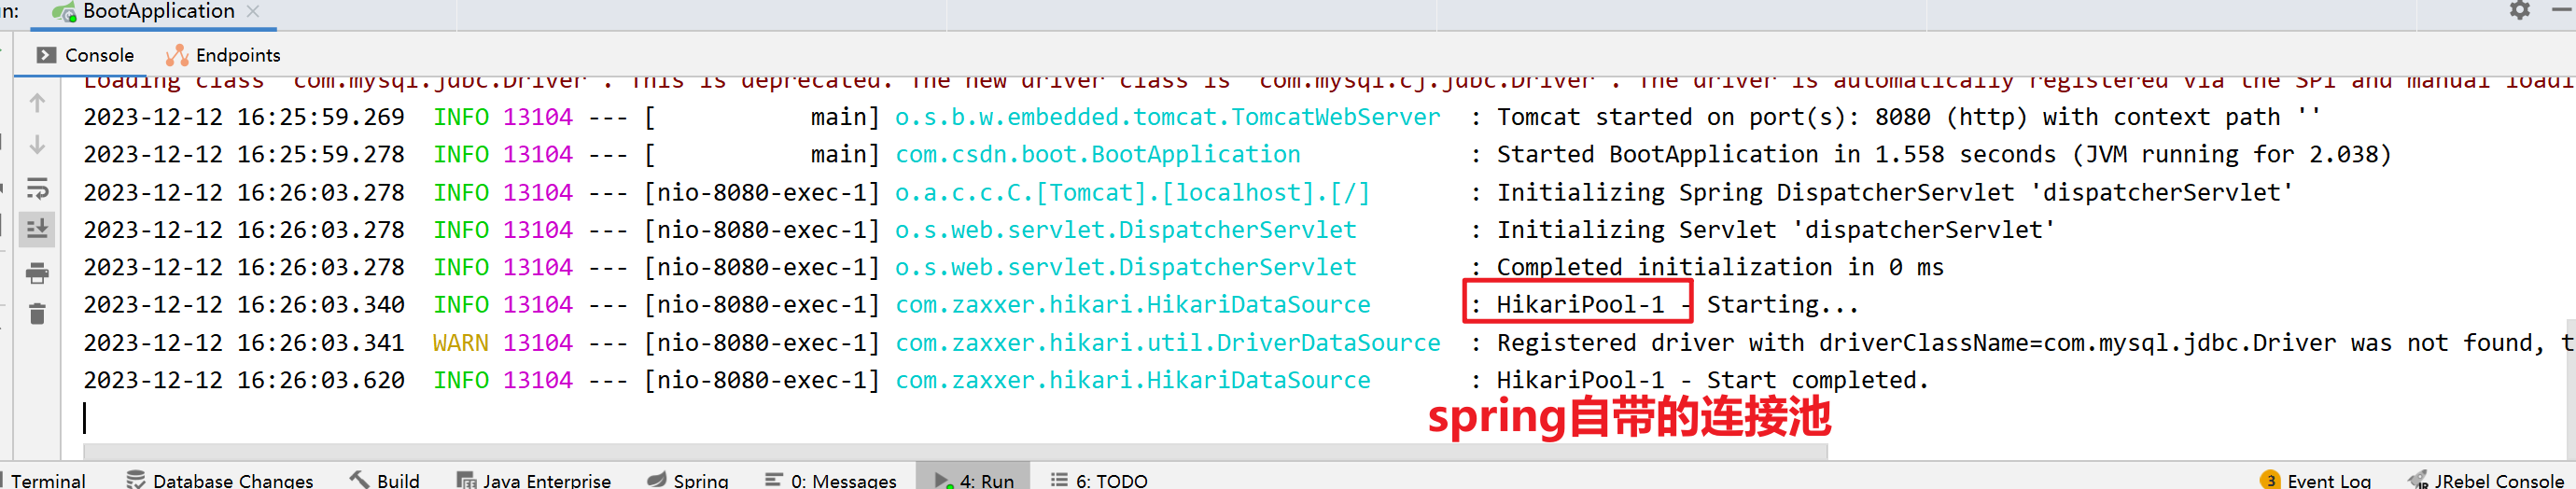Open the 0: Messages tool window
This screenshot has width=2576, height=489.
(830, 480)
